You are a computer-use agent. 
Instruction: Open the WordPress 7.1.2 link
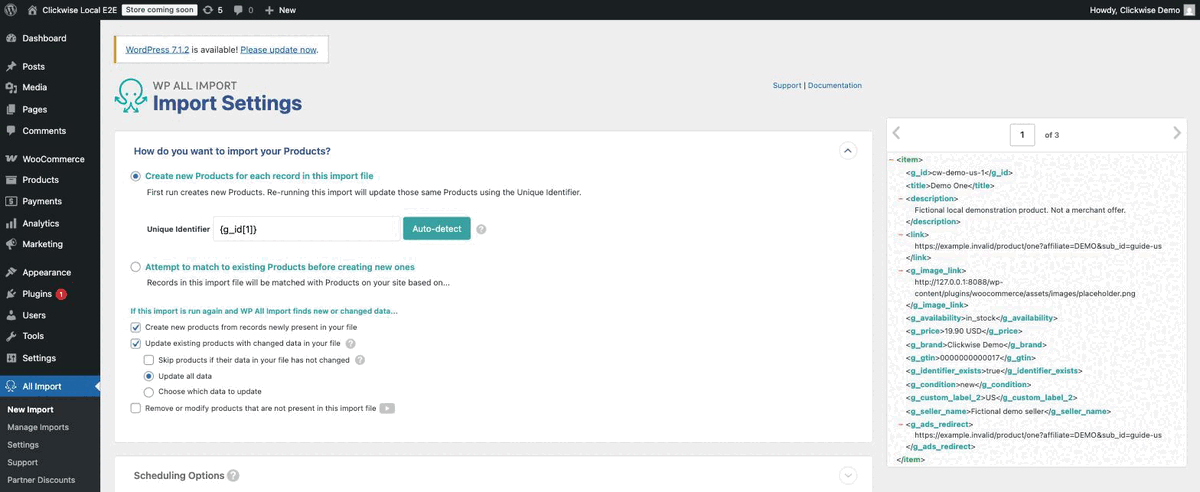coord(157,49)
